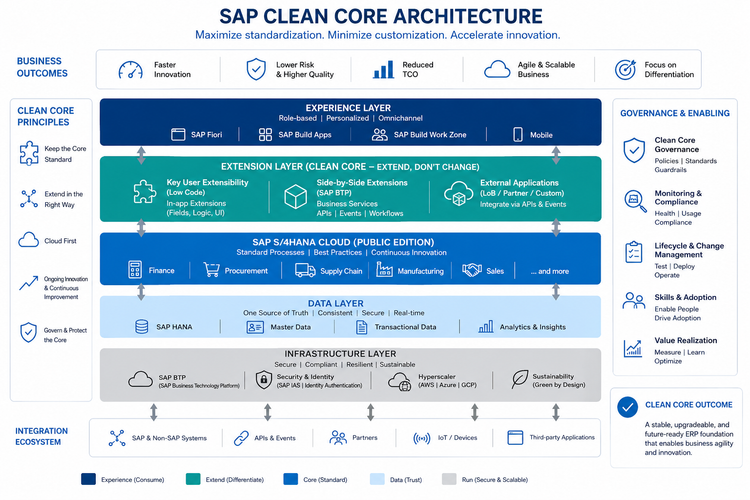Click the SAP Build Apps grid icon

click(x=265, y=134)
